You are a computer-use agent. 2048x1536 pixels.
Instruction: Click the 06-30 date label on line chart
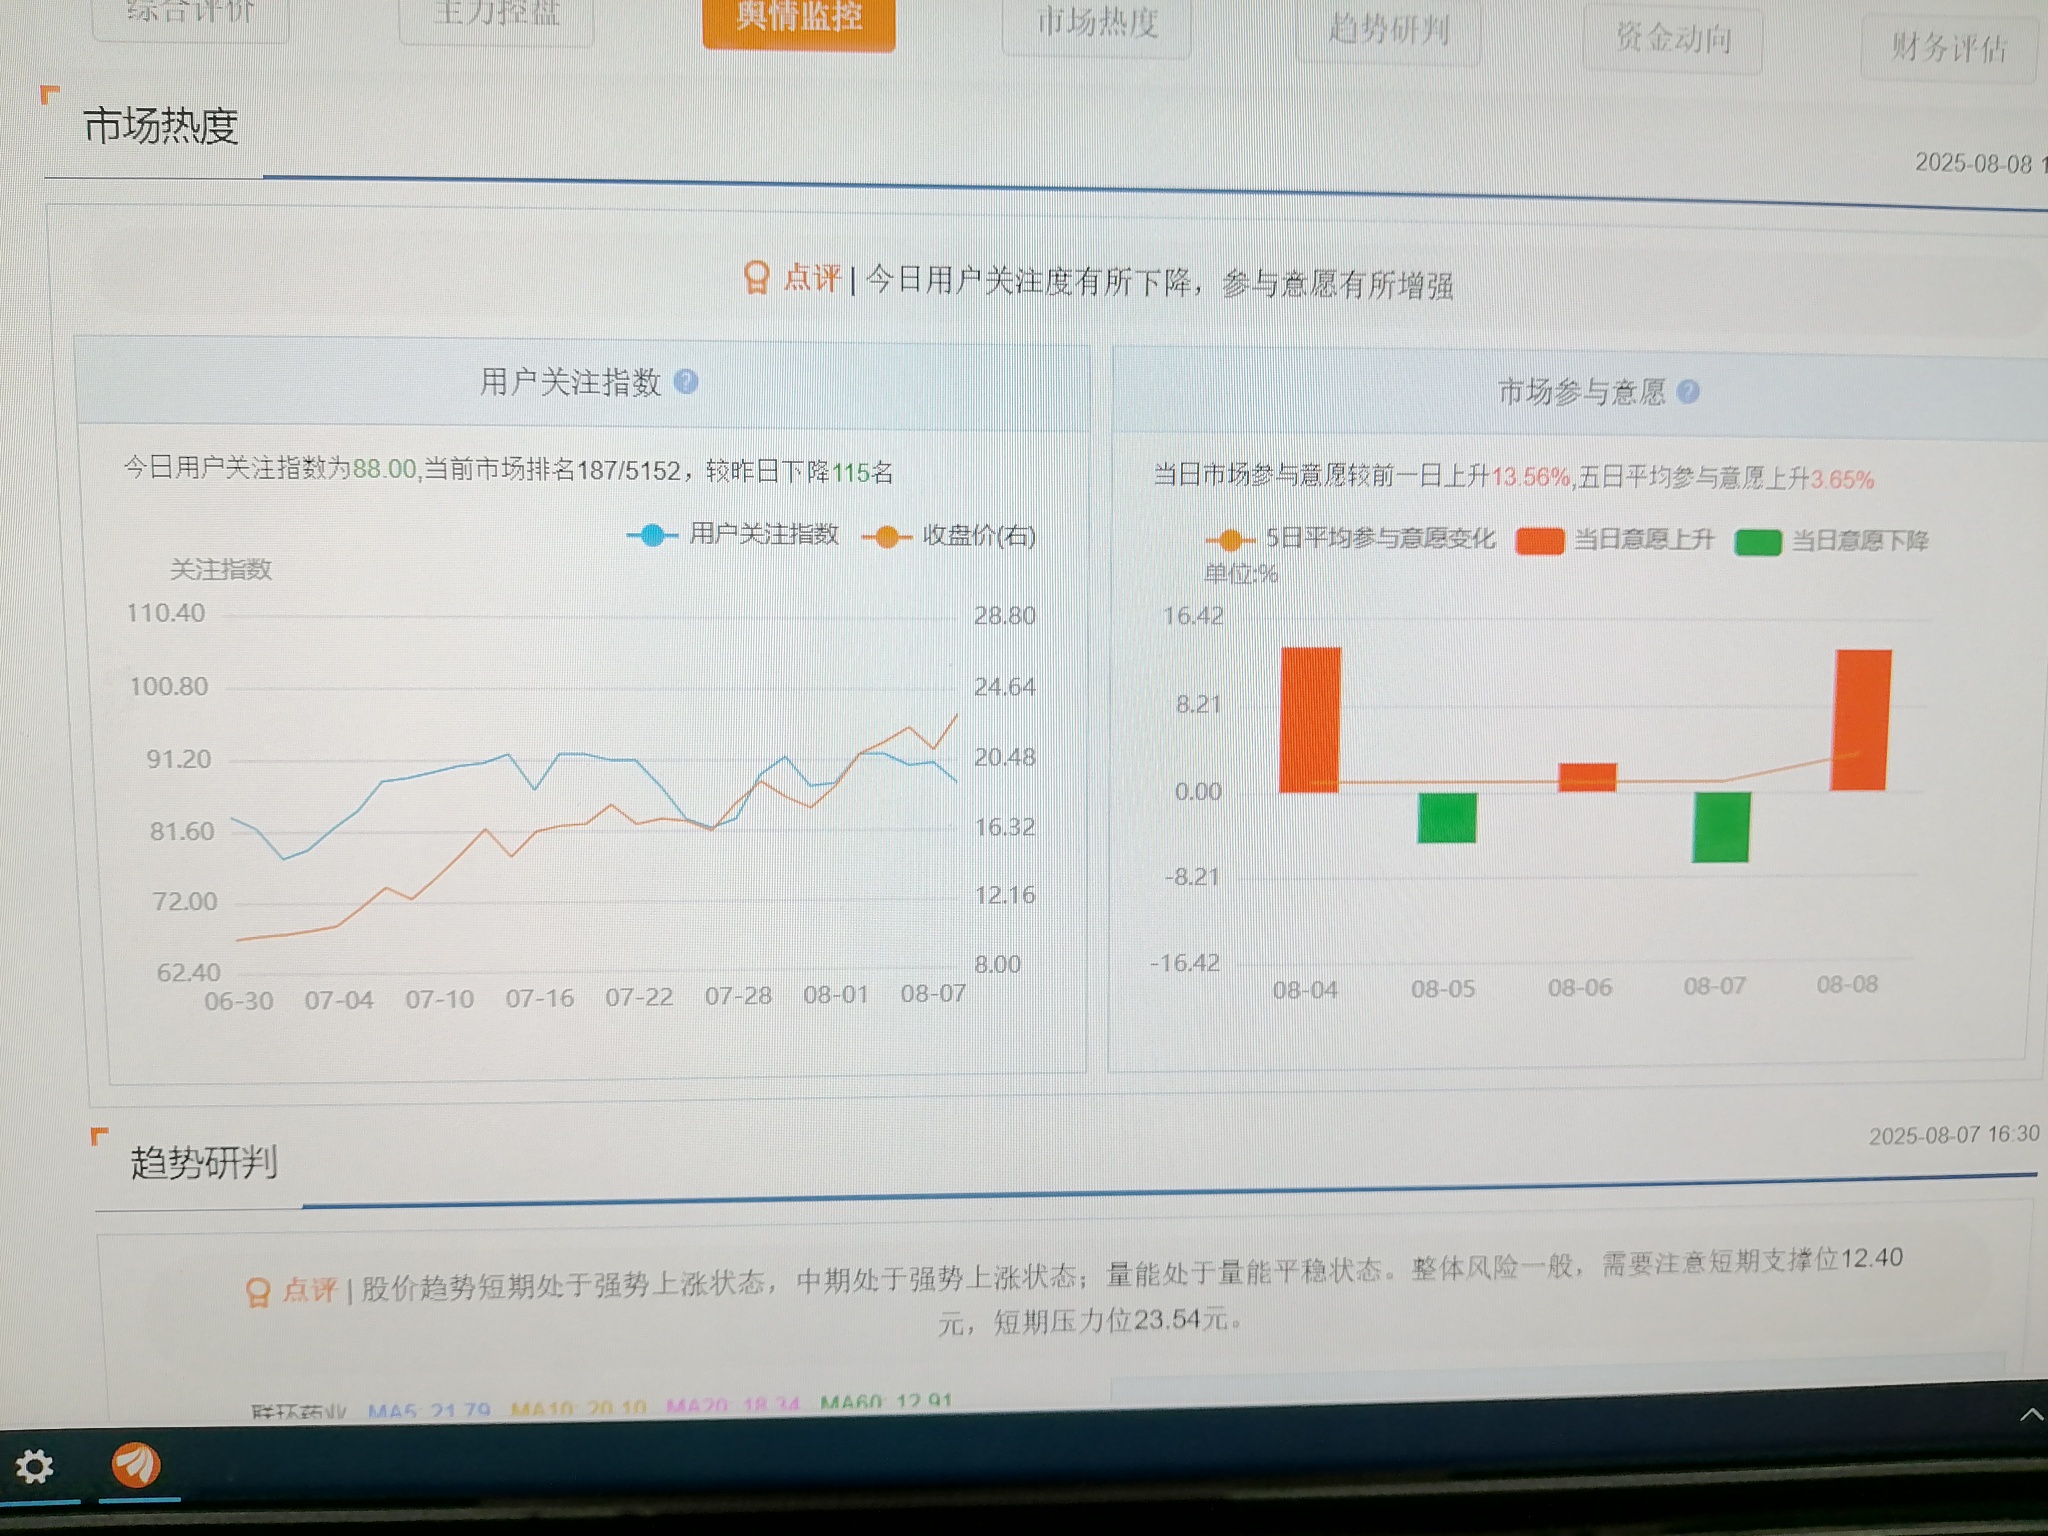coord(238,1001)
